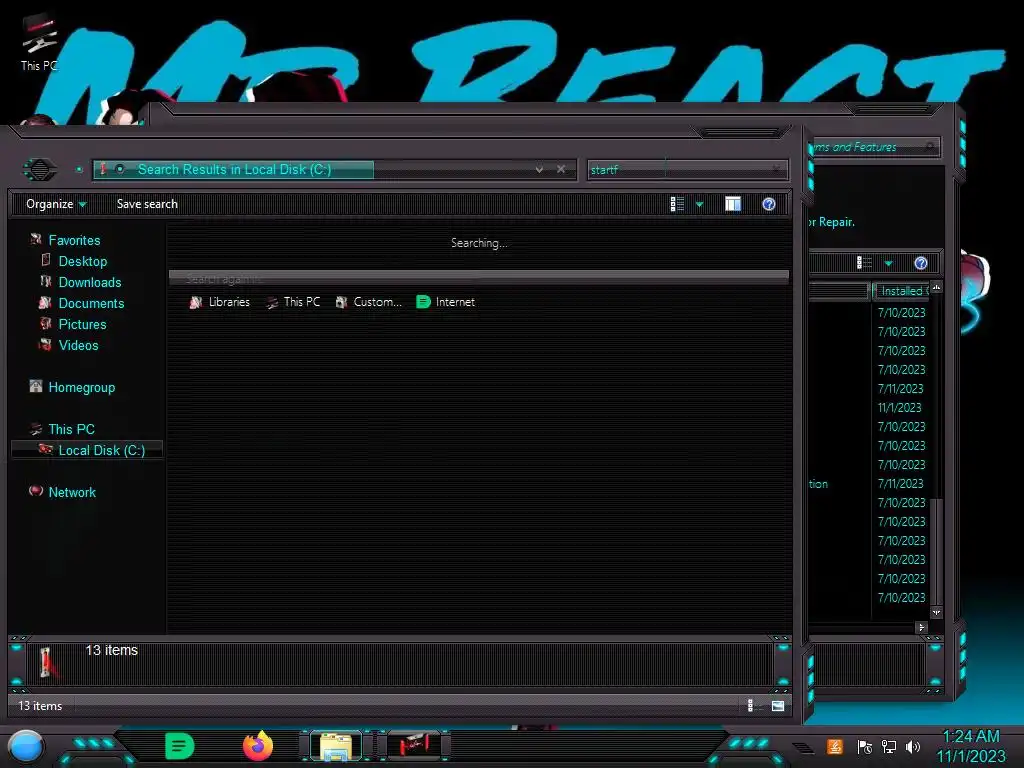Open File Explorer taskbar button

click(x=336, y=746)
